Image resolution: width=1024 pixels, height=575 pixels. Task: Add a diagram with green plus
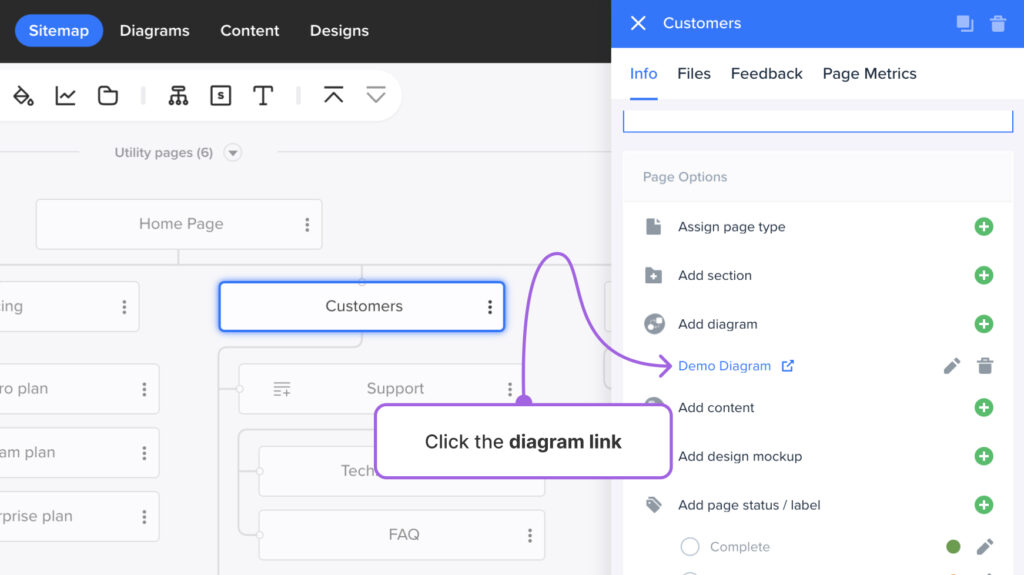[984, 324]
